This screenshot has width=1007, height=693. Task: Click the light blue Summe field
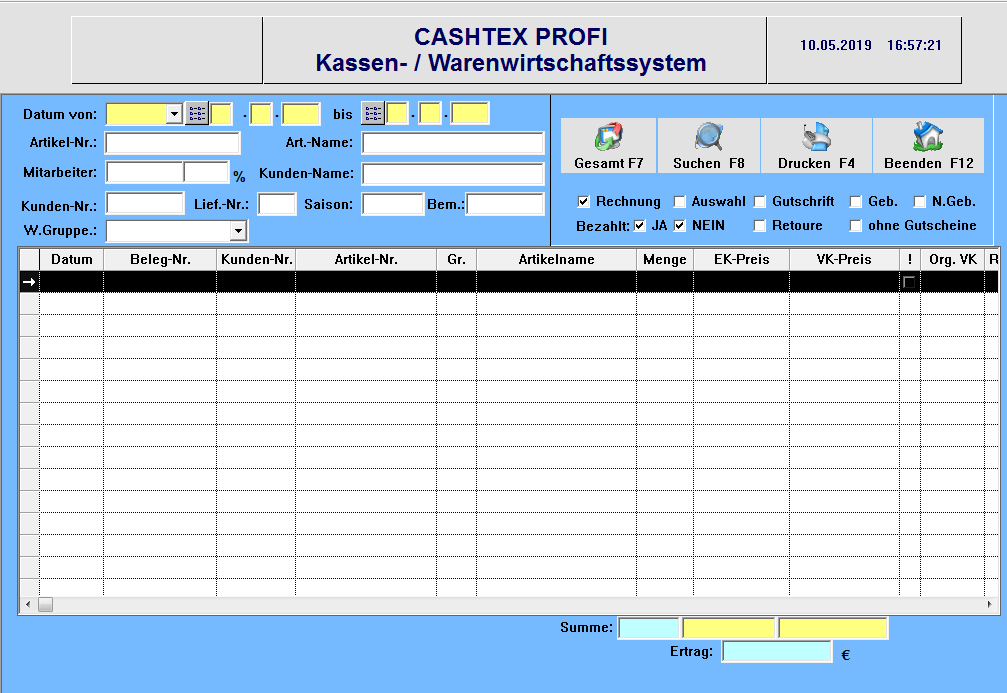tap(648, 628)
